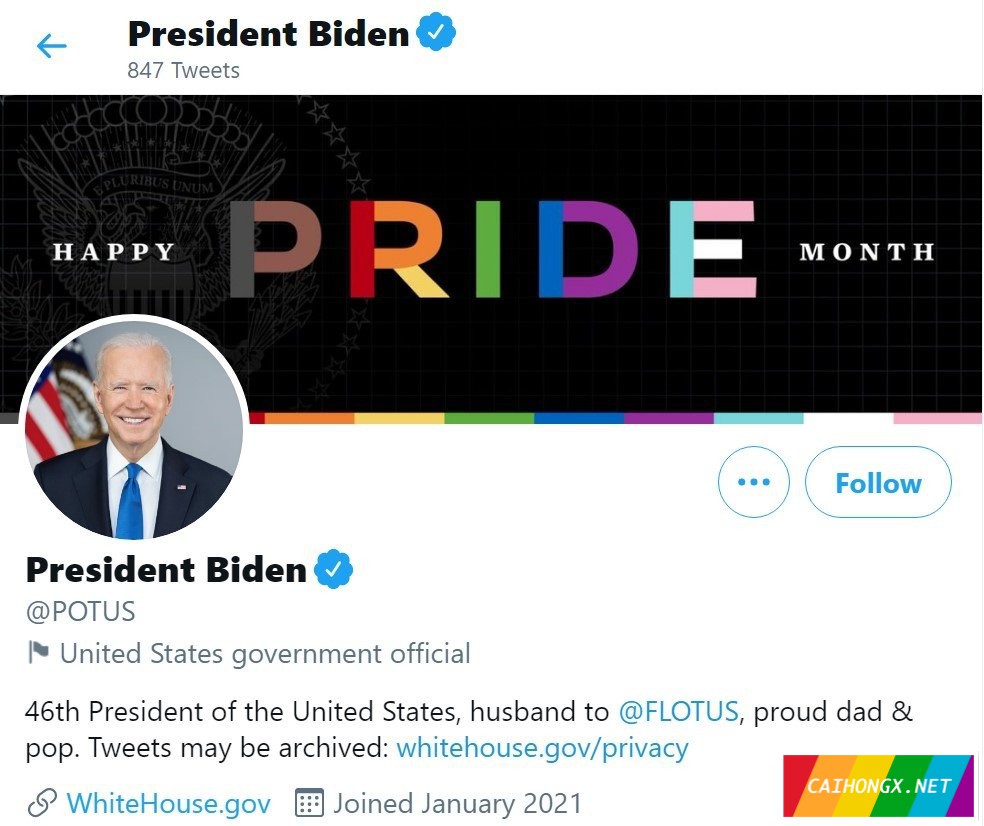Click the multicolored PRIDE lettering in the banner
984x826 pixels.
(492, 249)
